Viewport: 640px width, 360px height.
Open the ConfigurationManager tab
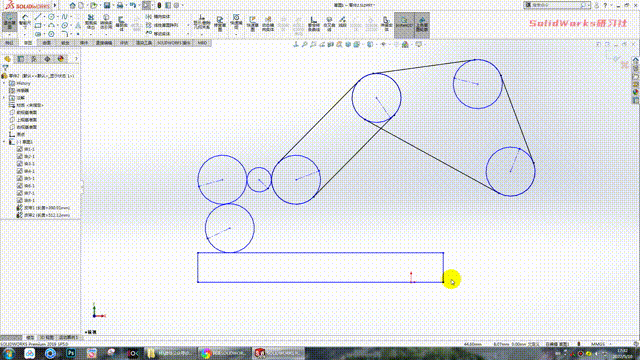tap(34, 59)
